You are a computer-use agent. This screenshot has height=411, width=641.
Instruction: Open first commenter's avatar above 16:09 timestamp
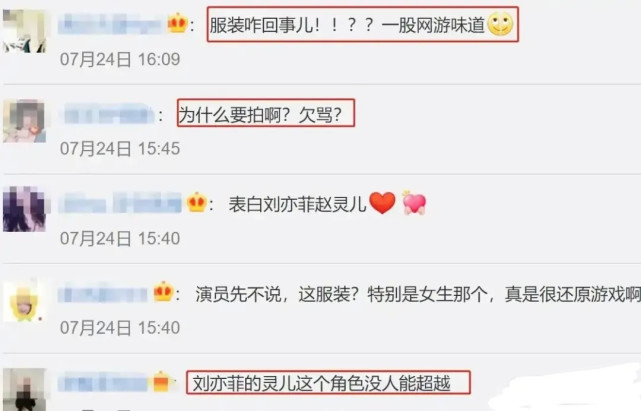click(x=24, y=31)
